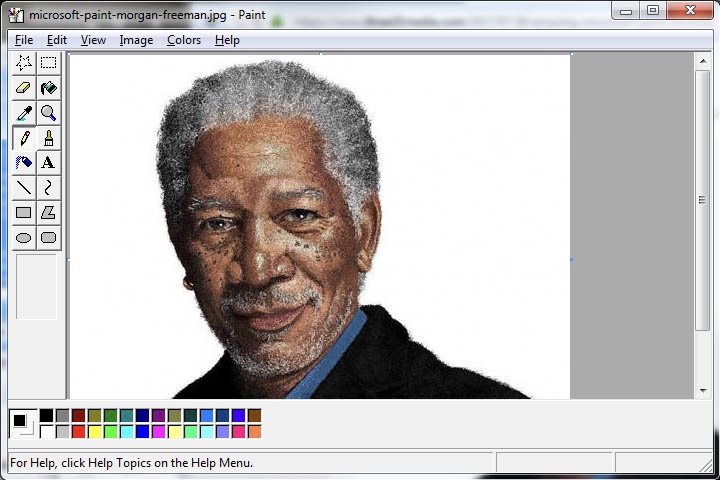The image size is (720, 480).
Task: Select the white palette swatch
Action: [46, 432]
